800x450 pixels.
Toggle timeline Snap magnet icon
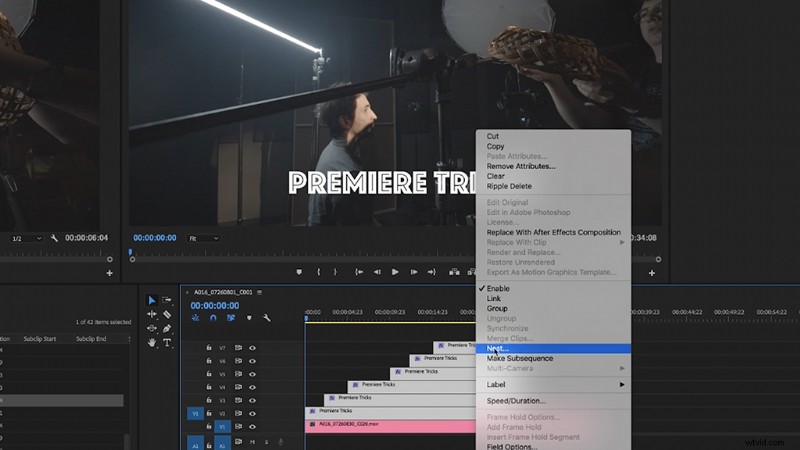coord(213,318)
